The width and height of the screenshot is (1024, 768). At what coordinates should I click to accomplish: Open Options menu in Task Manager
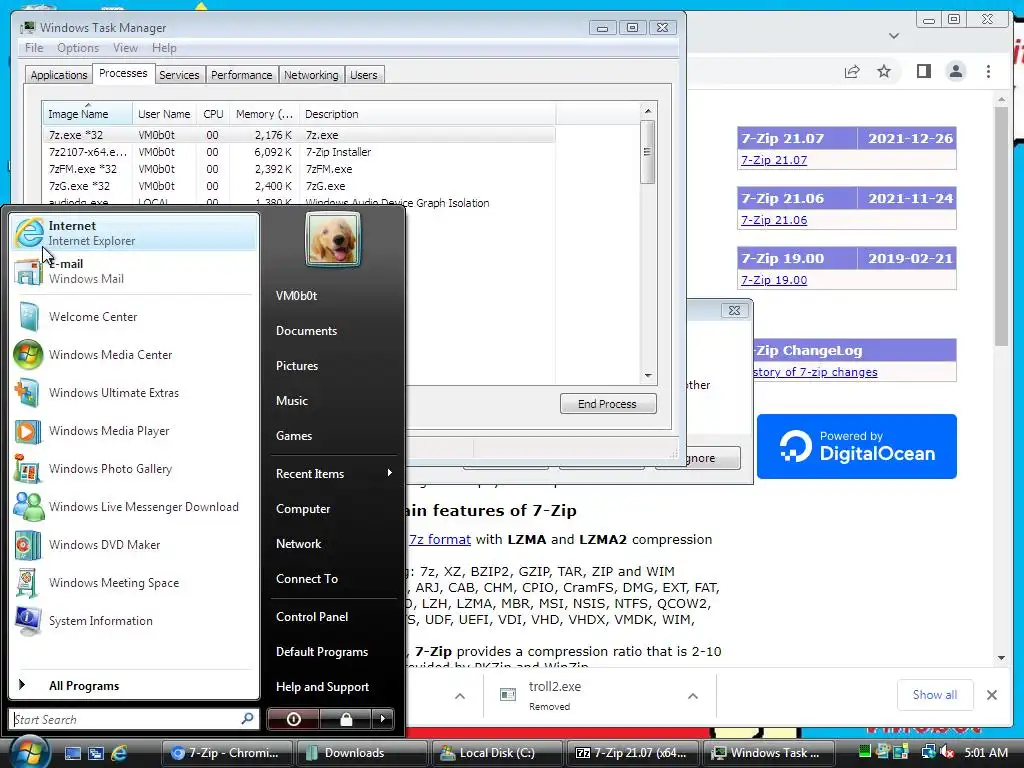78,48
